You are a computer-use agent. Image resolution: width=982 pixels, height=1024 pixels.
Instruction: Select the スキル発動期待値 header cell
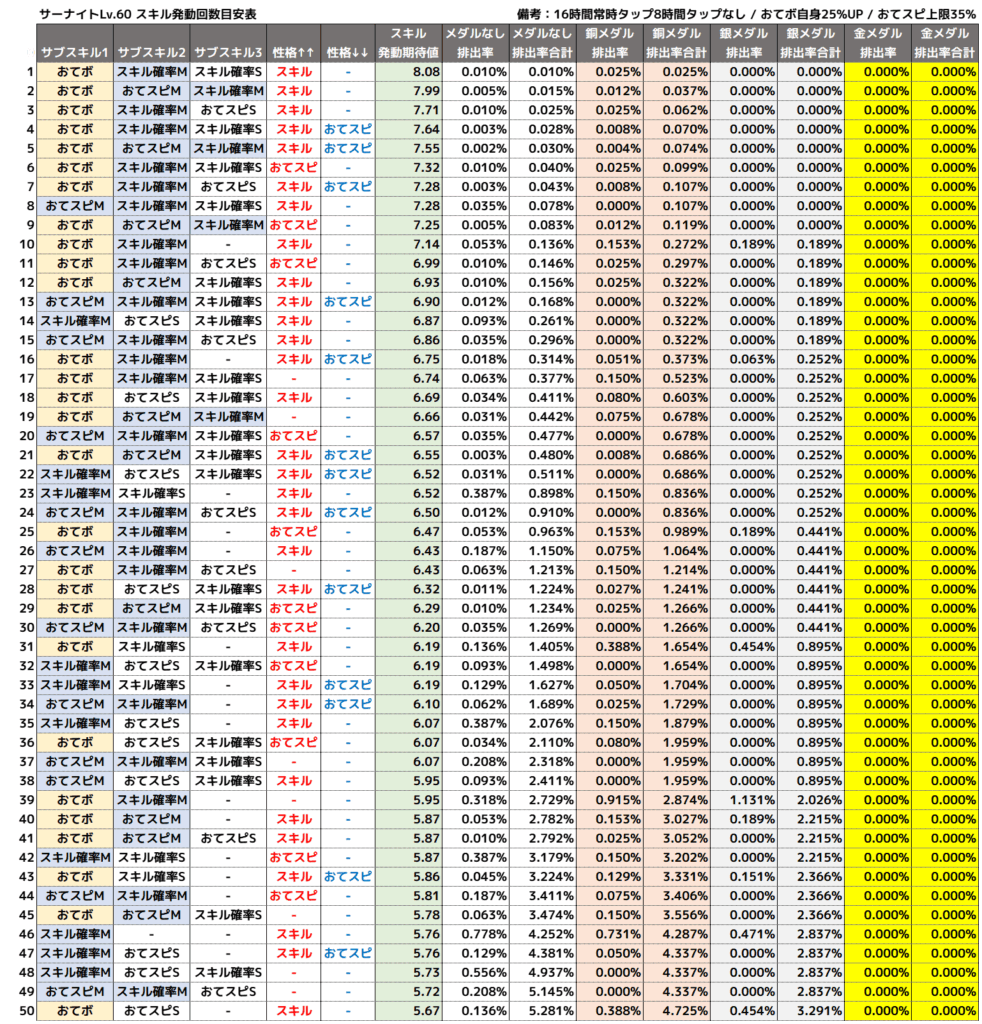[408, 43]
